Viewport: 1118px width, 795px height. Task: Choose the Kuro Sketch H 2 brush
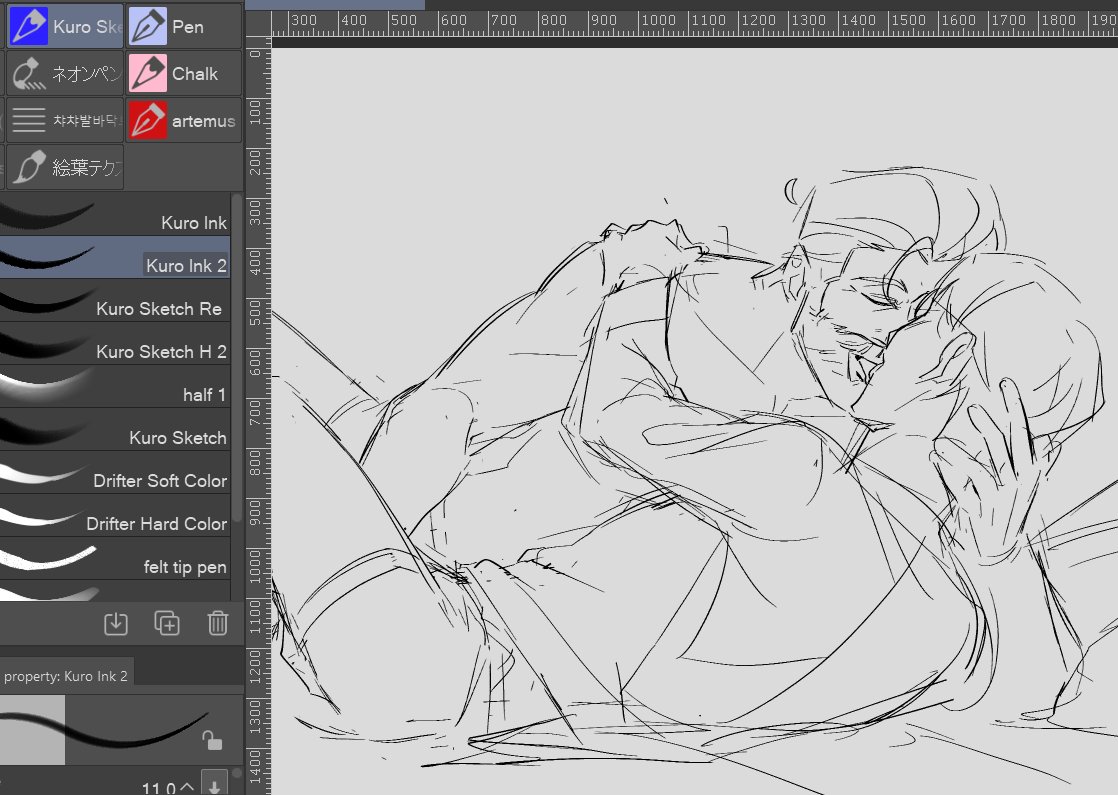115,344
